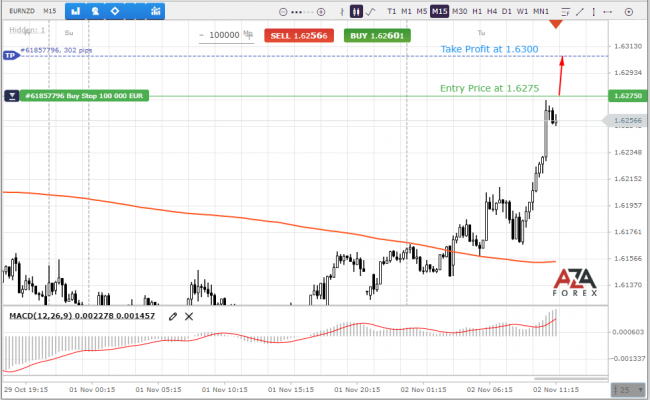Select the horizontal line drawing tool

click(x=608, y=12)
